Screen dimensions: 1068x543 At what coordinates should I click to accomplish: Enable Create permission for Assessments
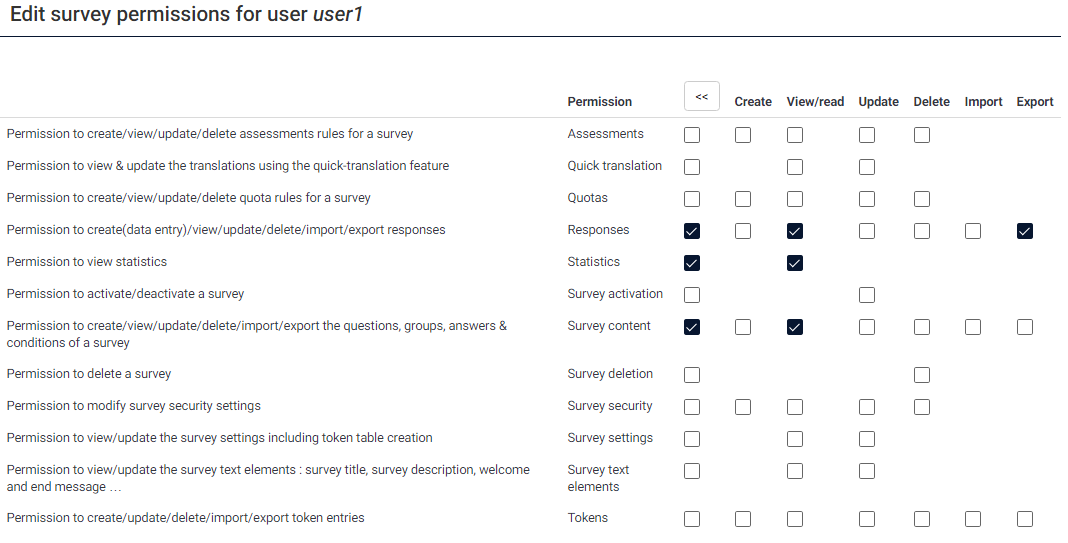point(743,135)
